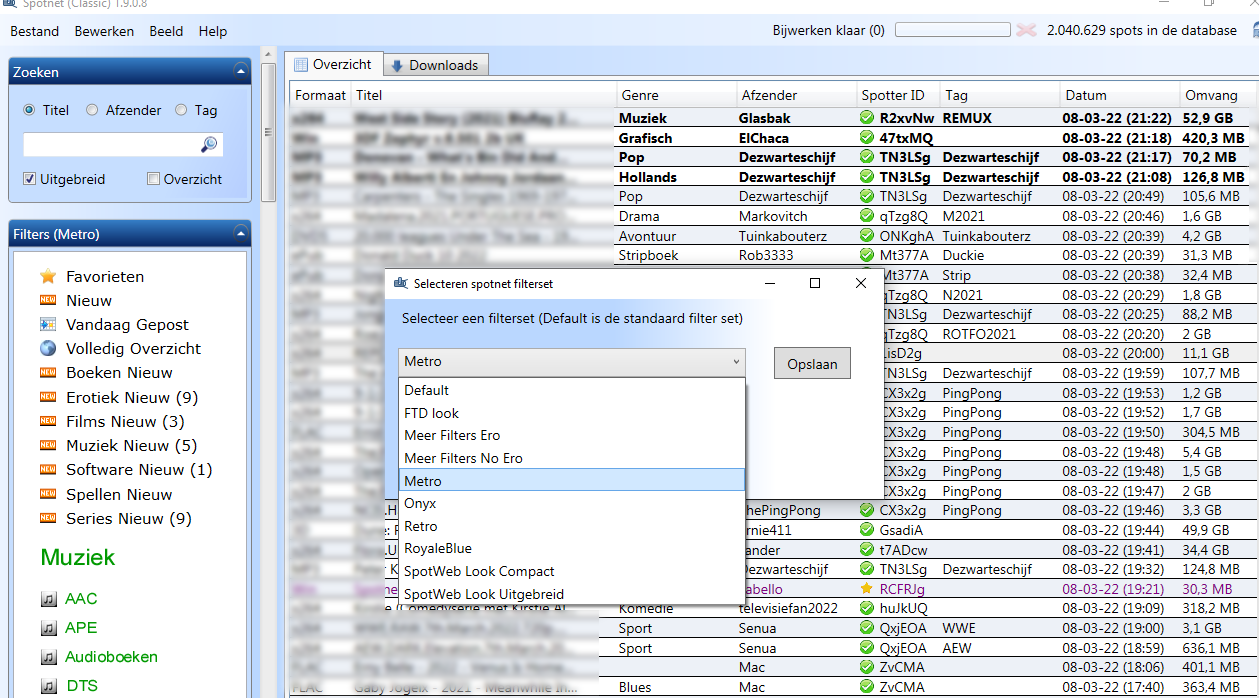Choose Meer Filters No Ero option
1259x698 pixels.
click(x=572, y=458)
